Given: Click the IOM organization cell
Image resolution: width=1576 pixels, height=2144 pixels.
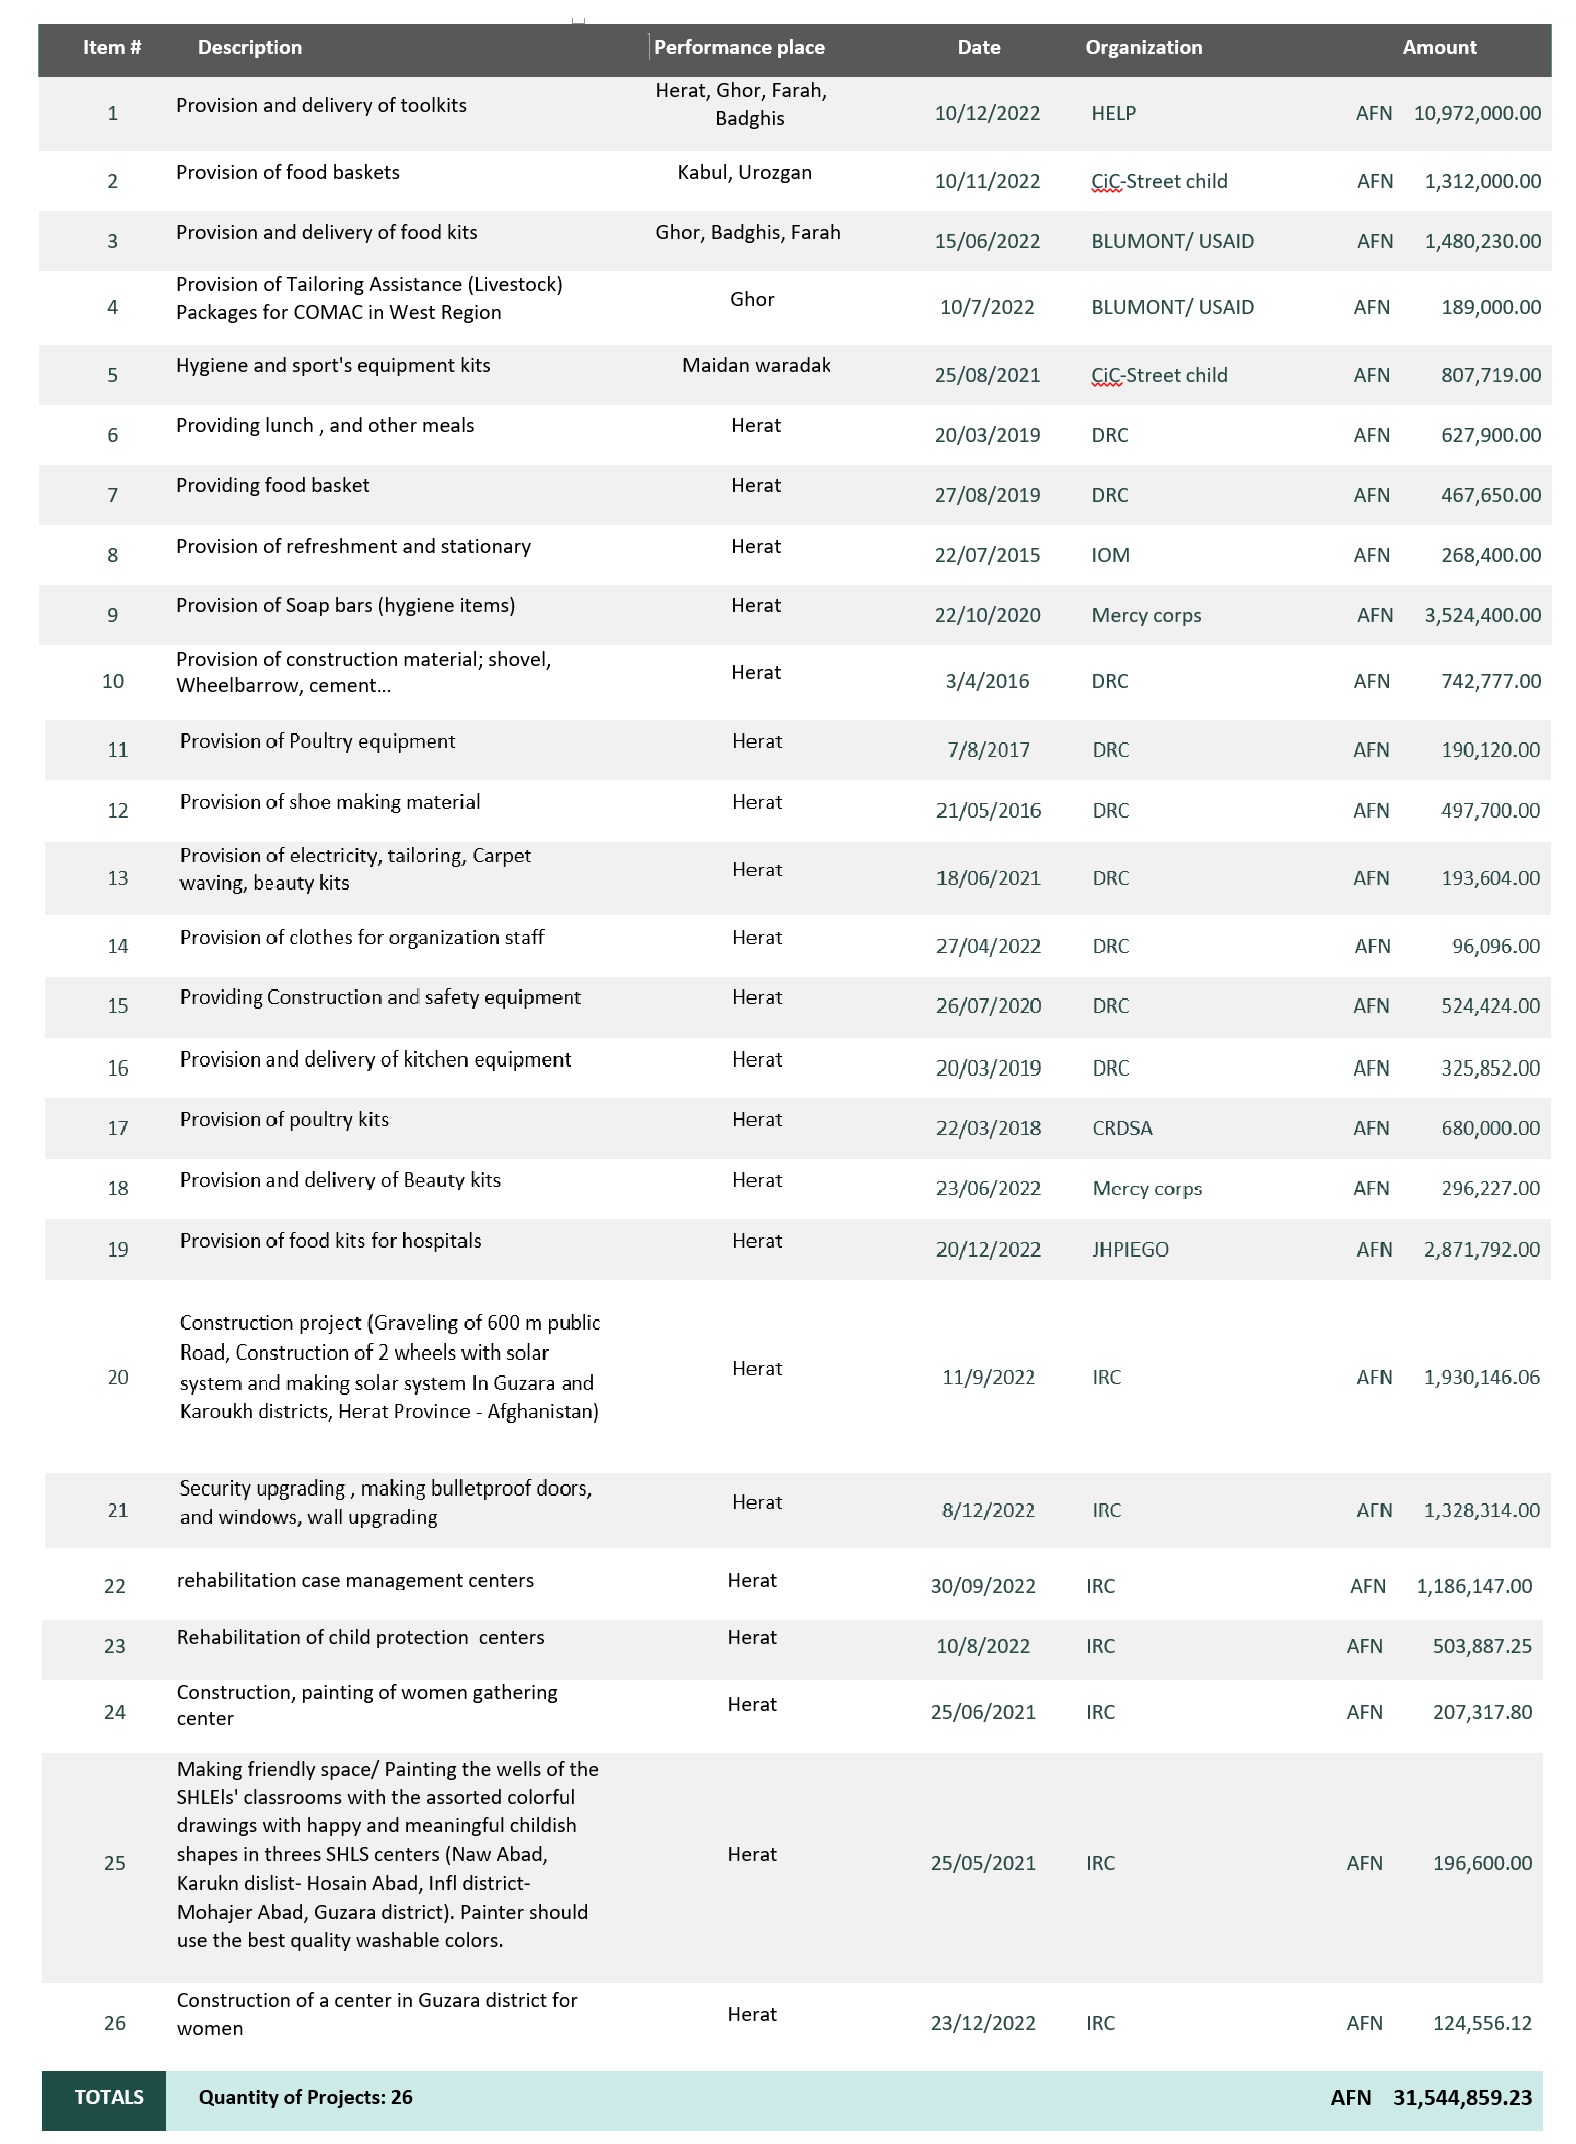Looking at the screenshot, I should click(1110, 555).
